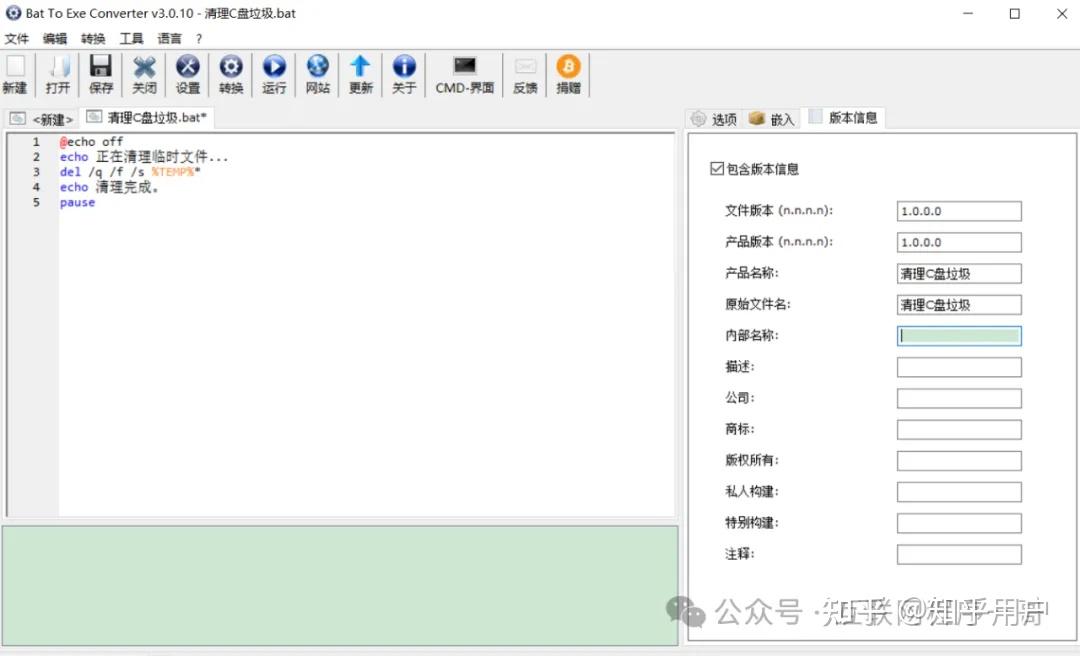Click the 'echo 清理完成。' code line
The image size is (1080, 656).
[109, 187]
